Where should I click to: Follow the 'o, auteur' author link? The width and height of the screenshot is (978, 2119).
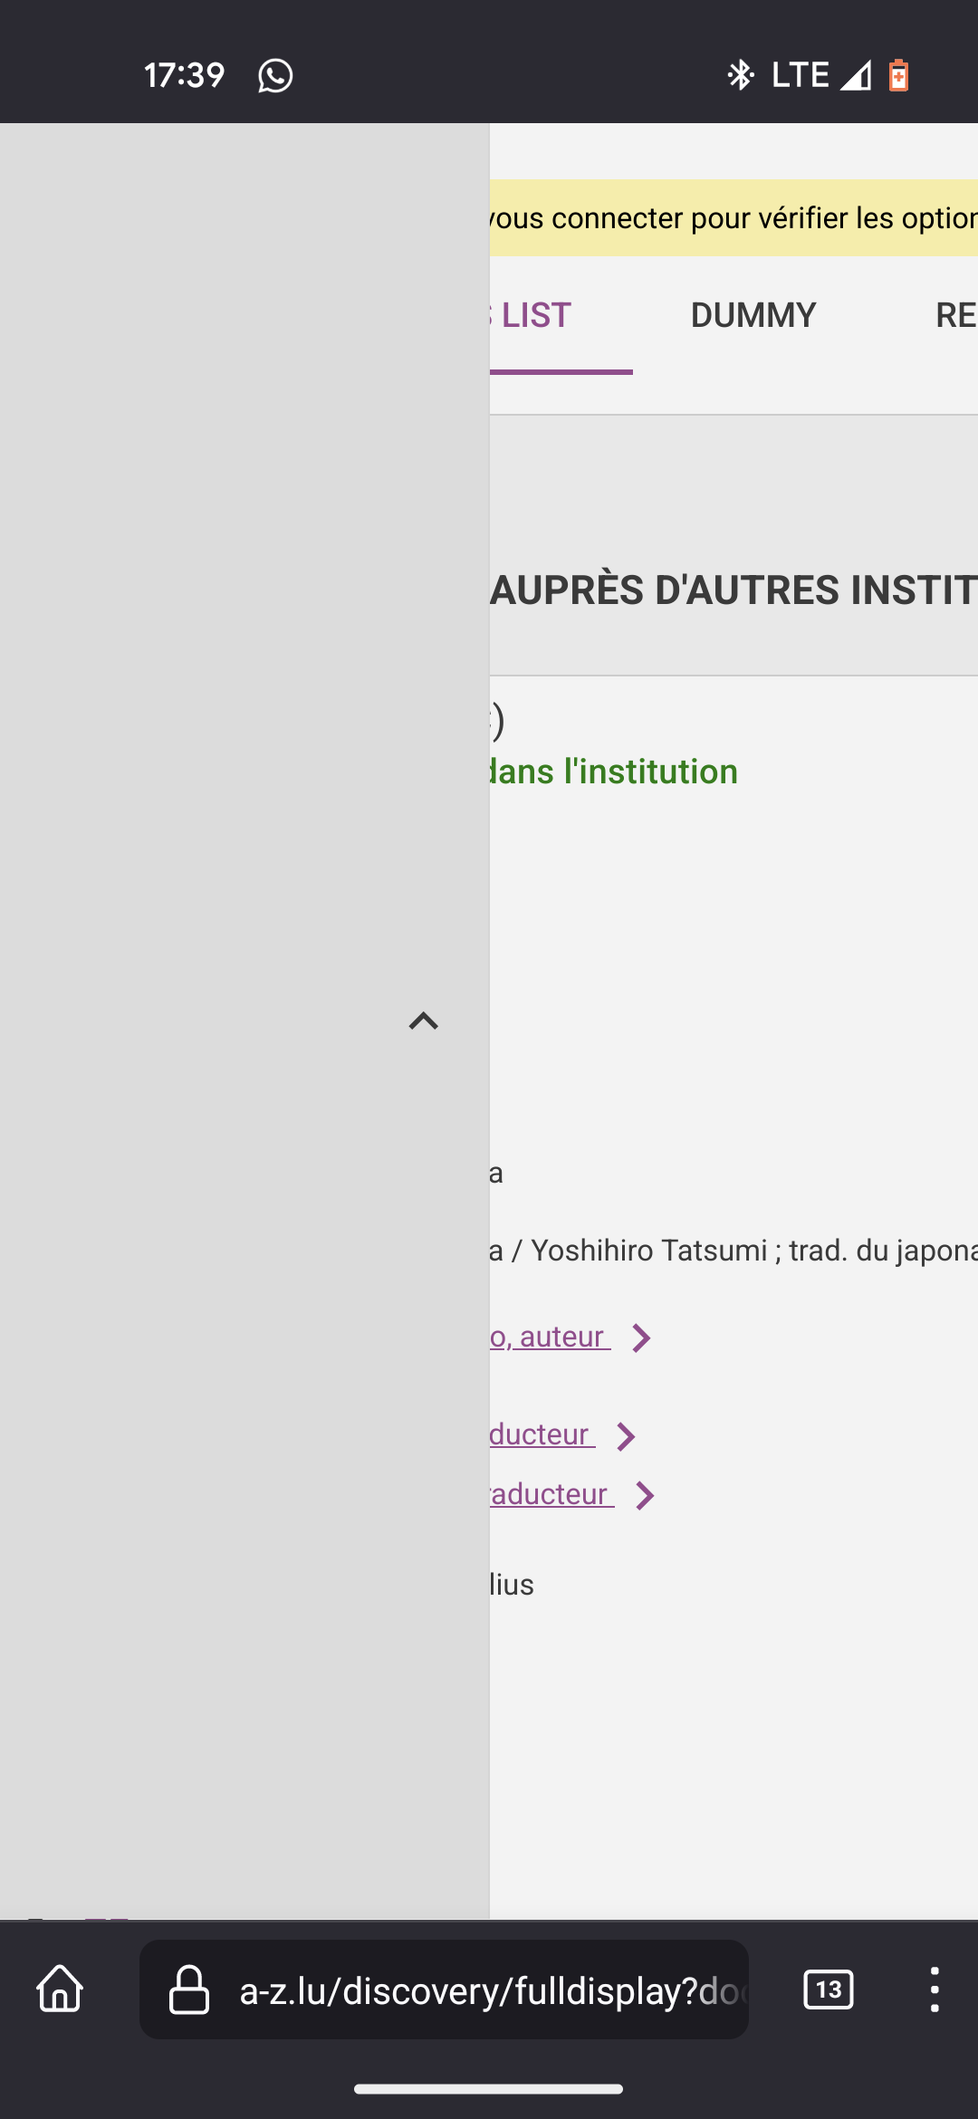point(549,1336)
